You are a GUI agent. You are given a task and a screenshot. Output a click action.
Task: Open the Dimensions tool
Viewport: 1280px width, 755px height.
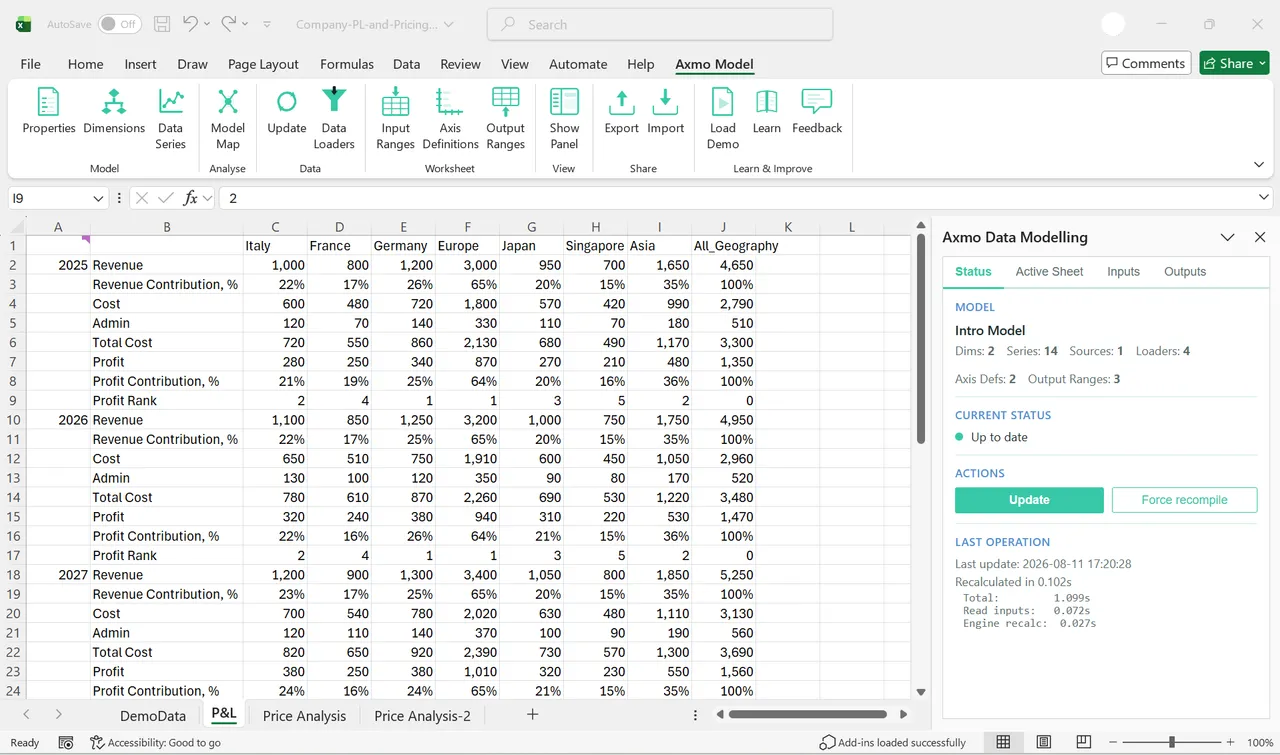pos(114,111)
